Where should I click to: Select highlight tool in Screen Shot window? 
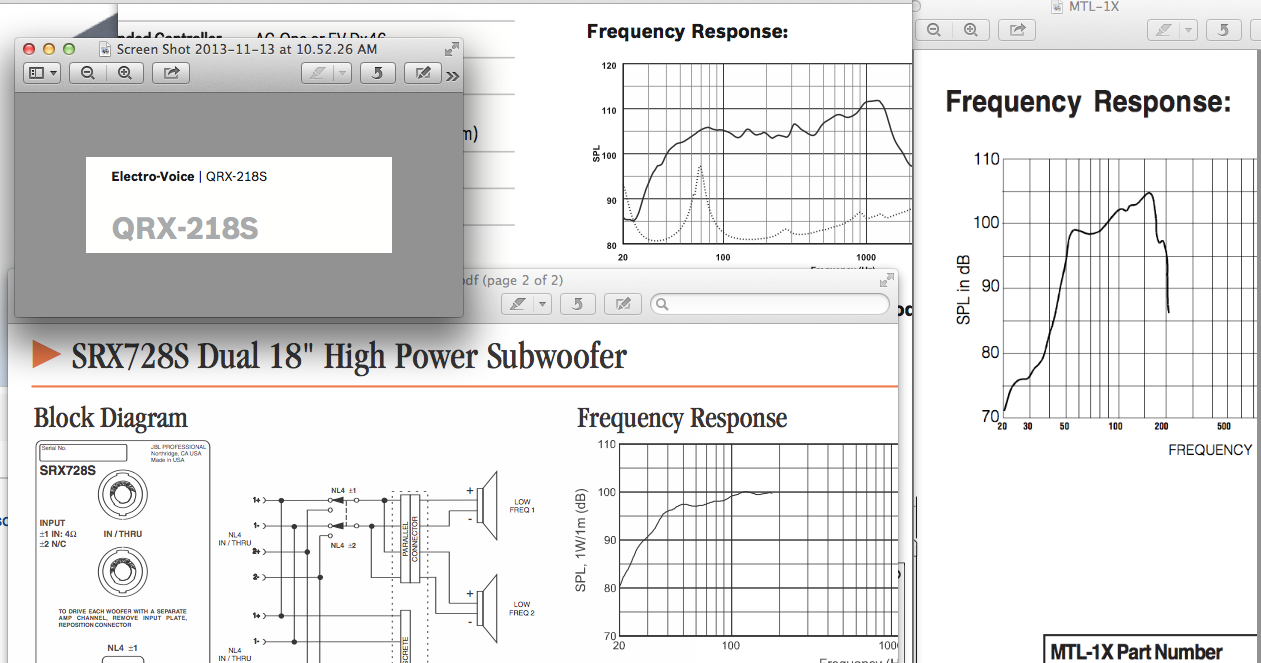click(317, 73)
